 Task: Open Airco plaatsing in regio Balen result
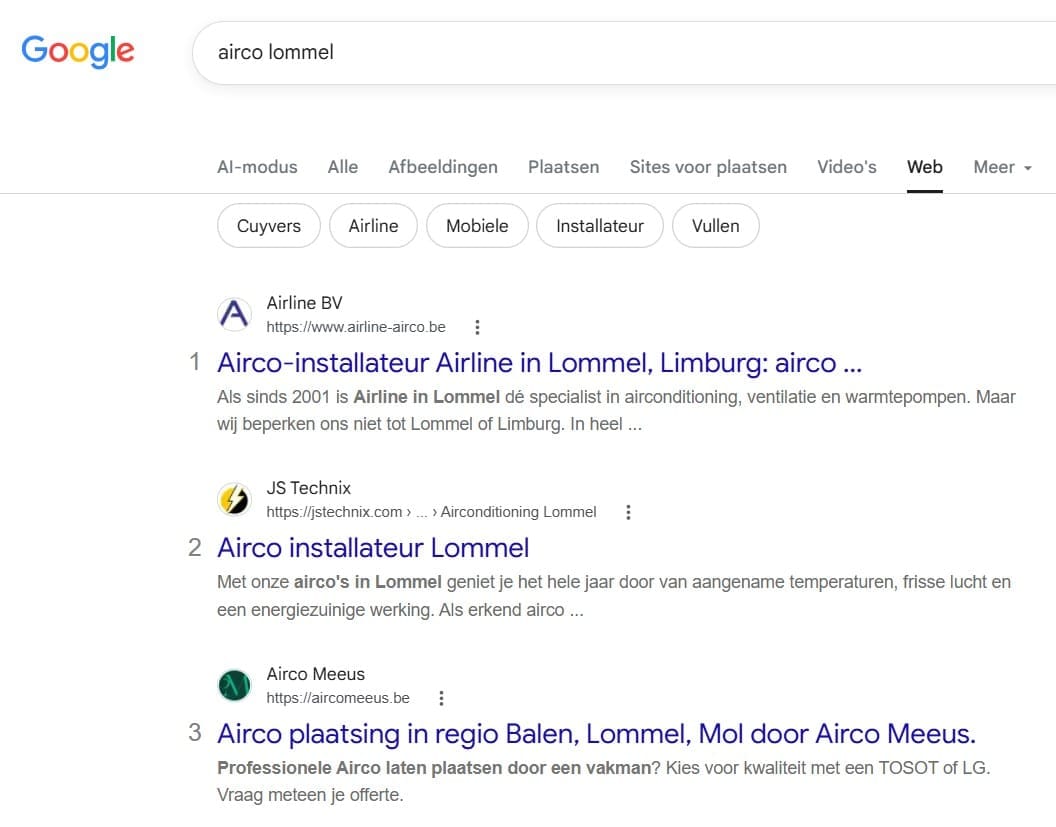(x=596, y=733)
